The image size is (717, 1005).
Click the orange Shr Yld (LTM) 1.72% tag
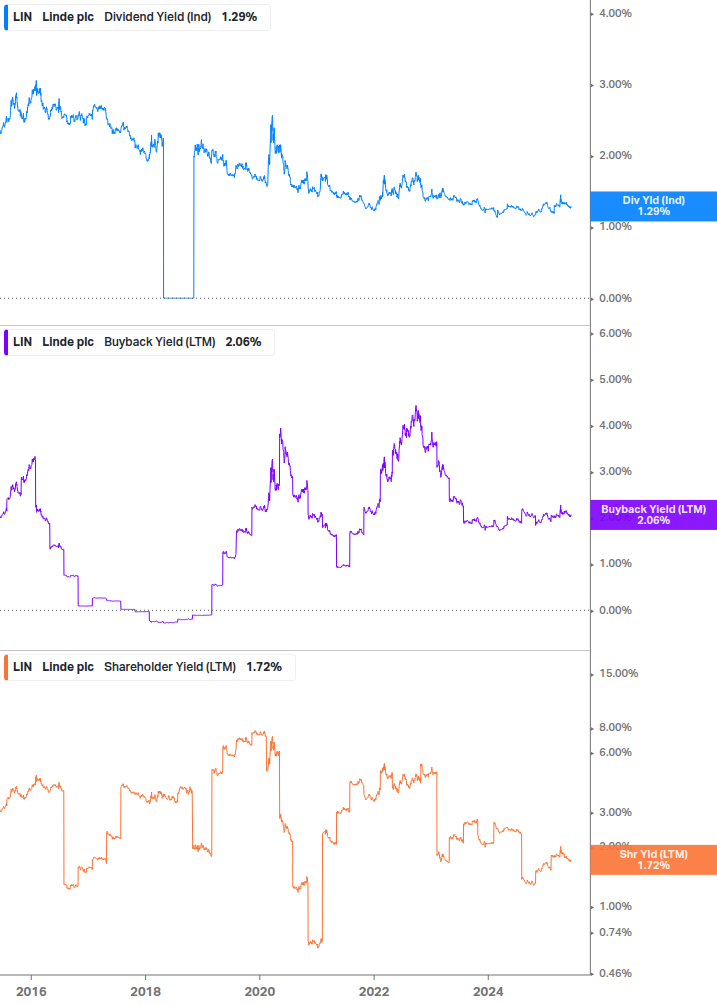coord(654,860)
